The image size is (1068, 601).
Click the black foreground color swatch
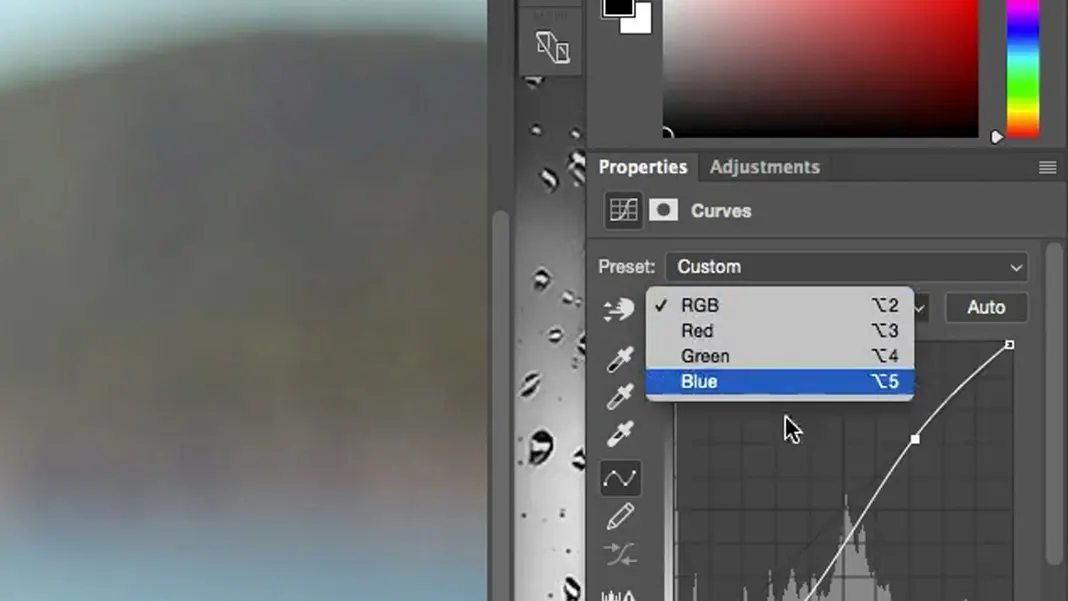click(x=617, y=7)
